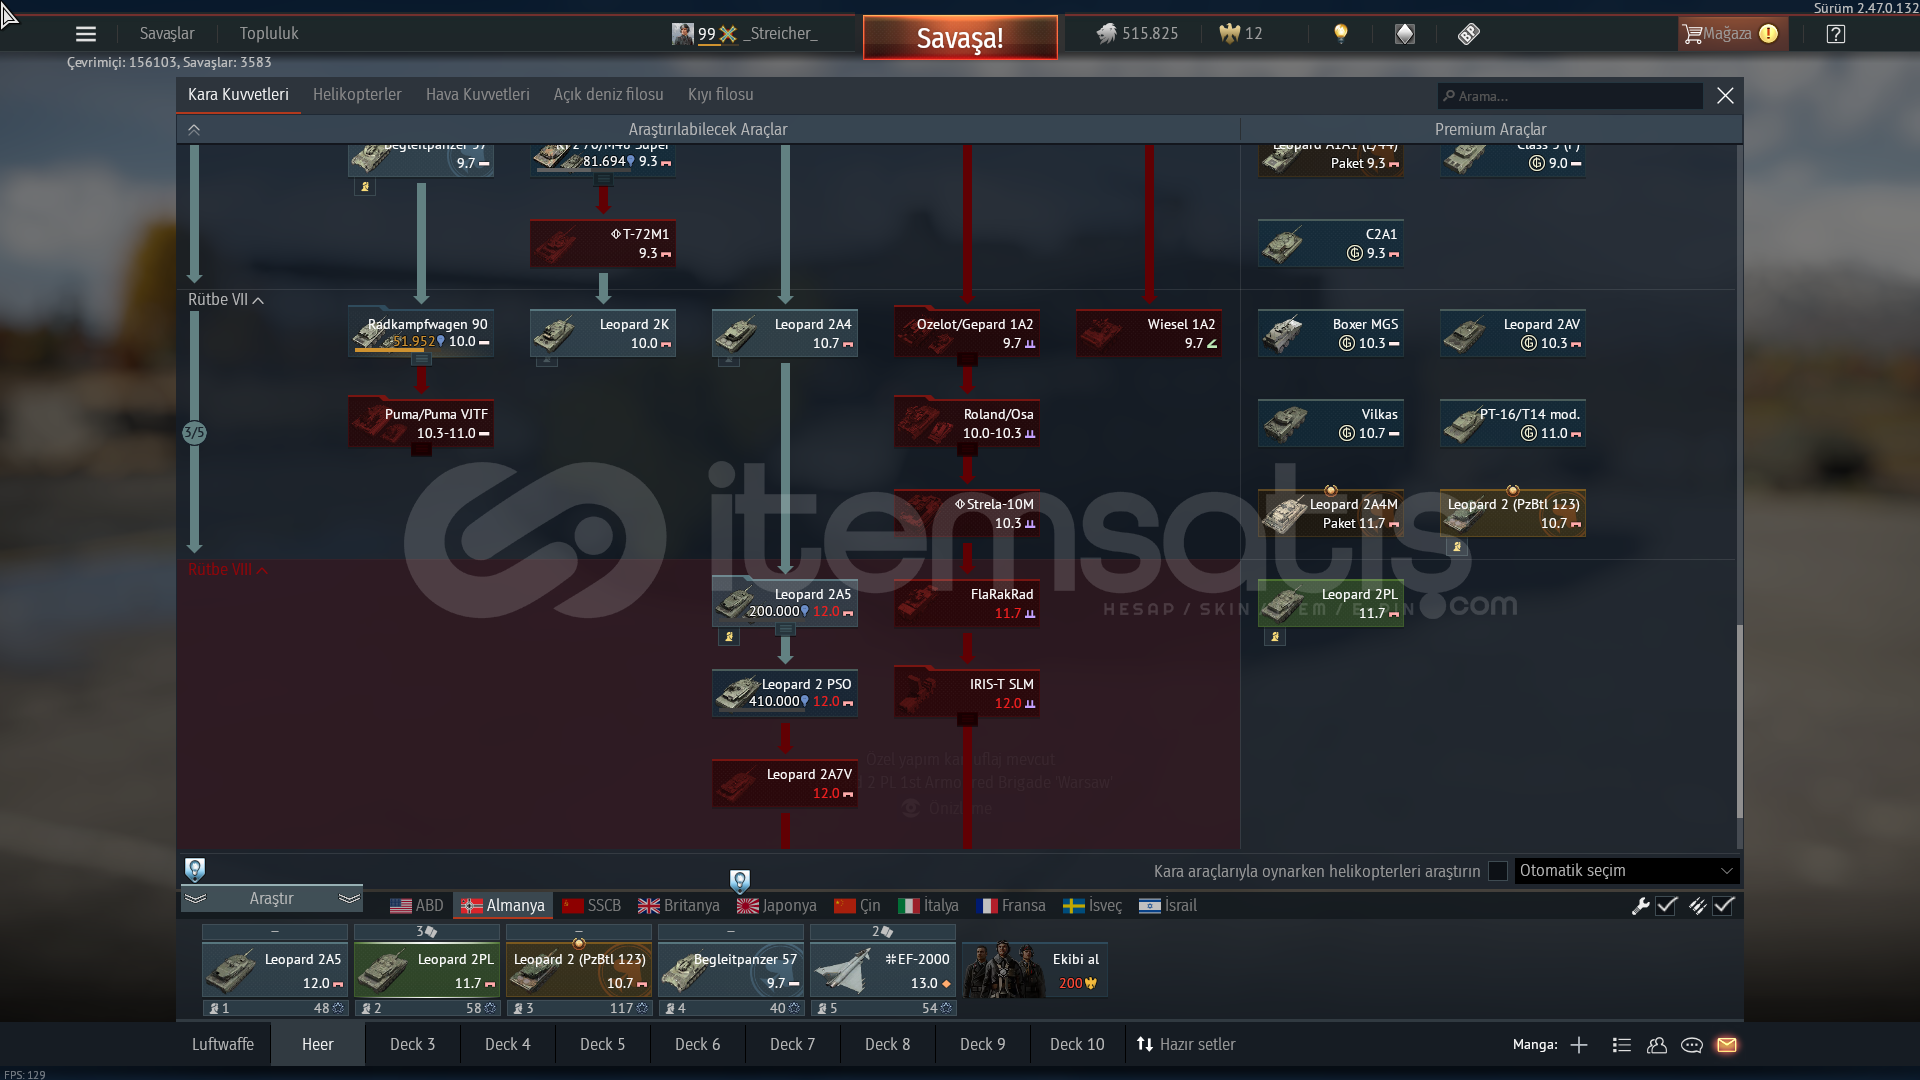Open the Savaşlar menu
The image size is (1920, 1080).
click(x=167, y=34)
